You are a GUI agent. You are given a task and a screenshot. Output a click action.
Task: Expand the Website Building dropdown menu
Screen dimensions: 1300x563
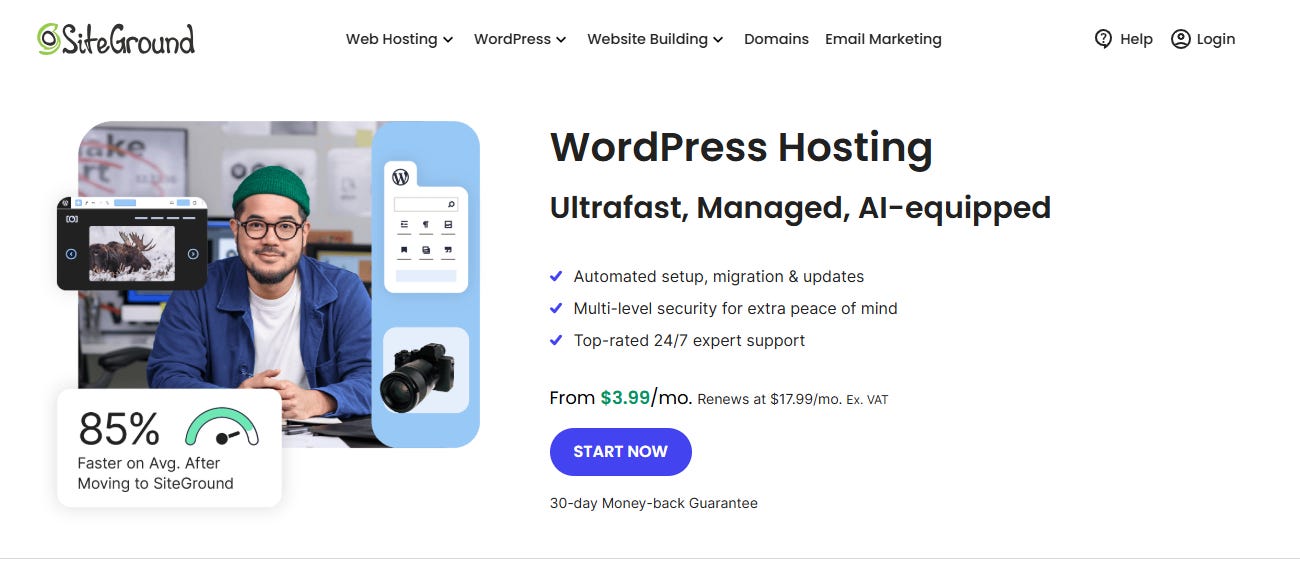pos(655,39)
